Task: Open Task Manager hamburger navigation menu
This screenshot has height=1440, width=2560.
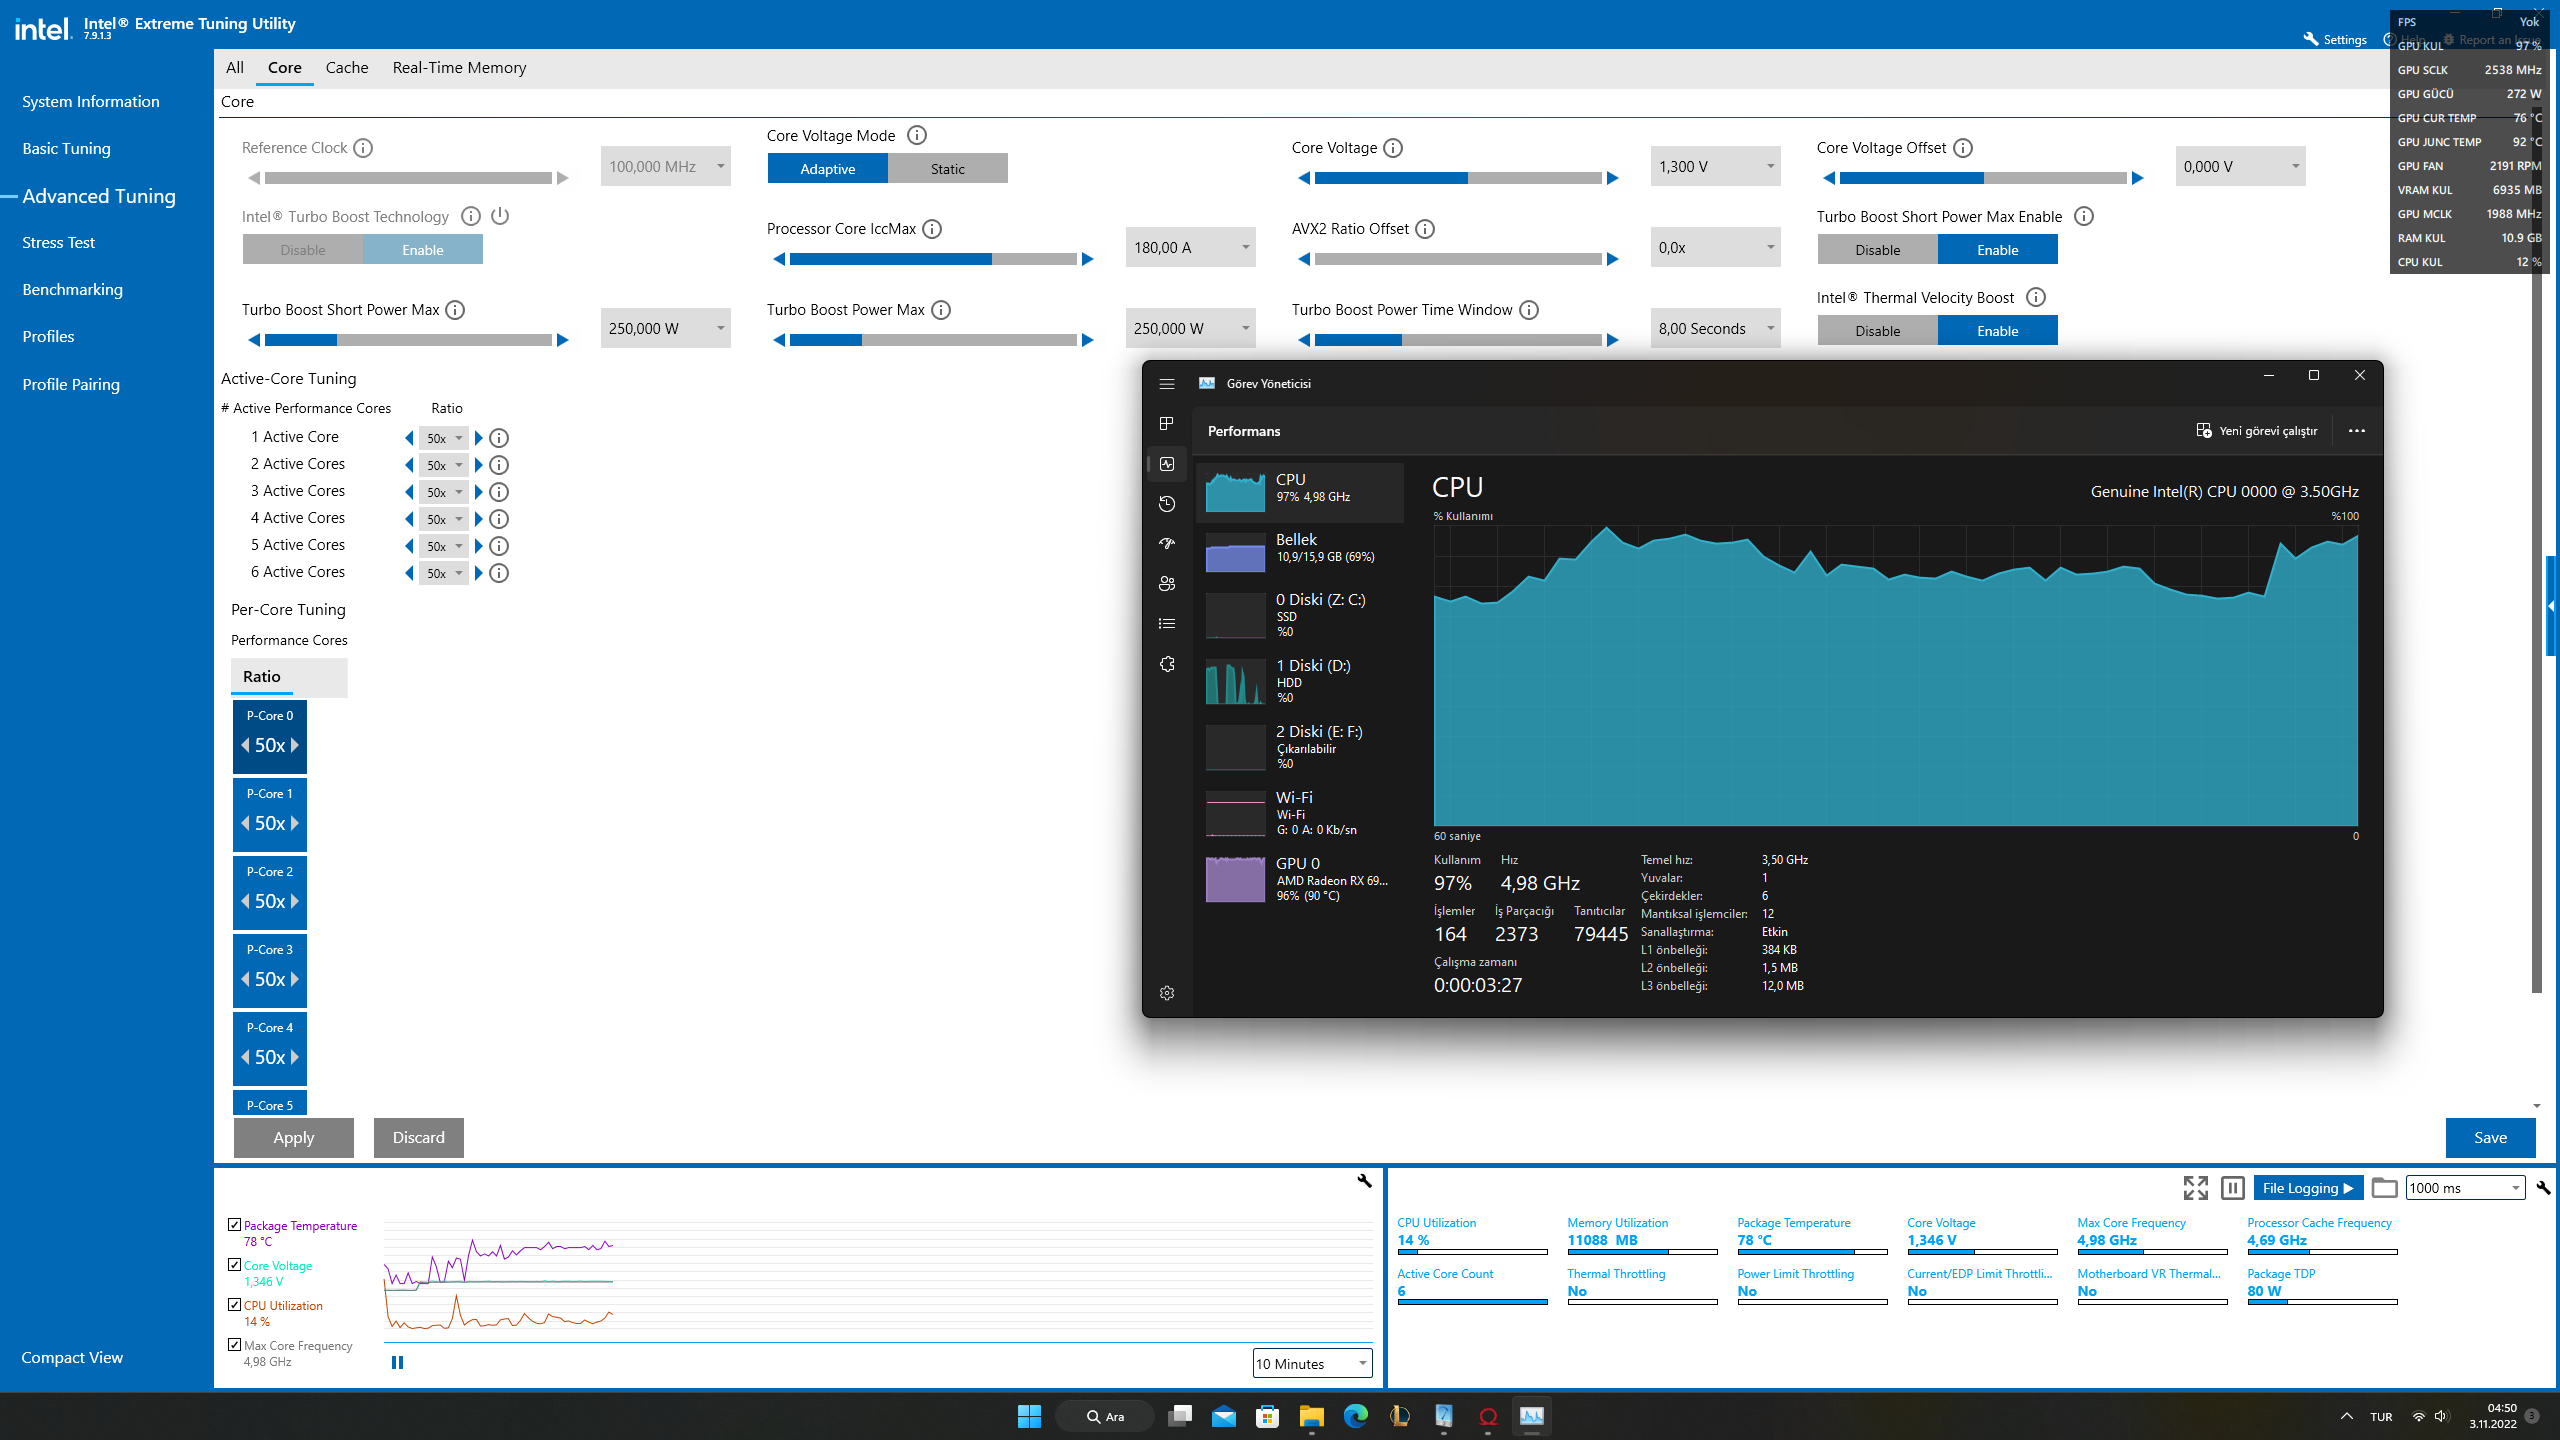Action: click(1166, 384)
